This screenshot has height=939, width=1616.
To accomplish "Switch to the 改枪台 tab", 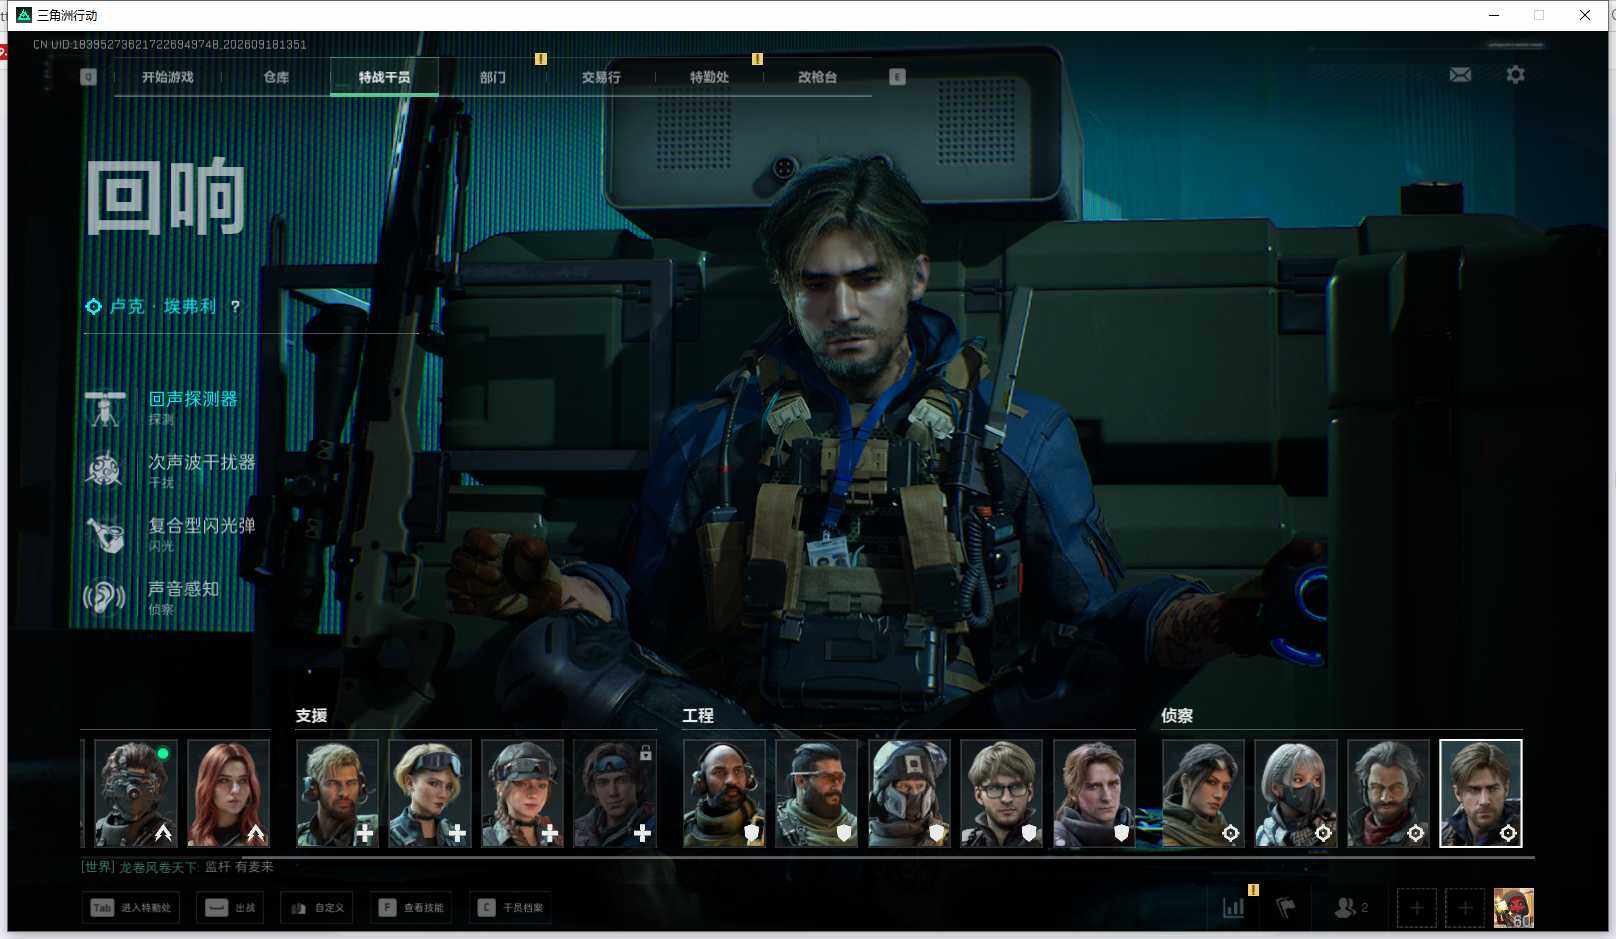I will (x=817, y=77).
